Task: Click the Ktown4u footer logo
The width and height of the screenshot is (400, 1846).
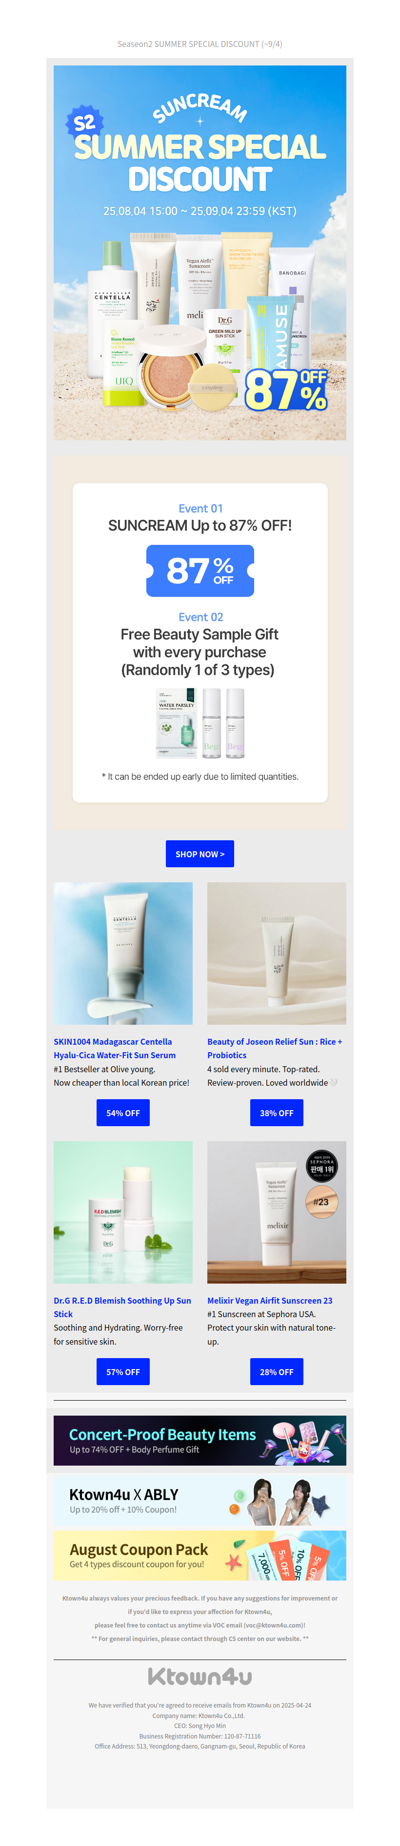Action: (x=200, y=1676)
